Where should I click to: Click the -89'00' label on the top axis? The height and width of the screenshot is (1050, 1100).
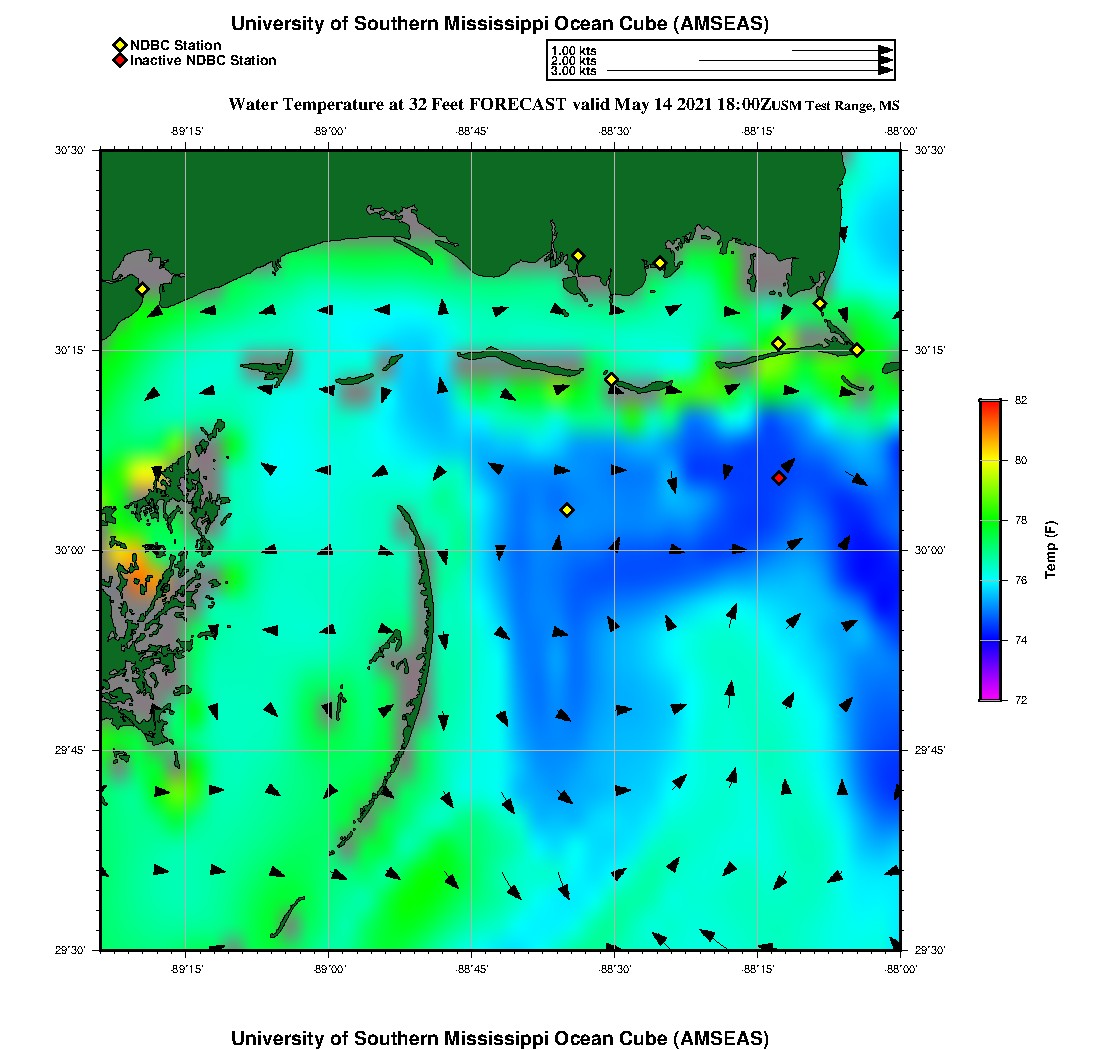click(x=330, y=131)
